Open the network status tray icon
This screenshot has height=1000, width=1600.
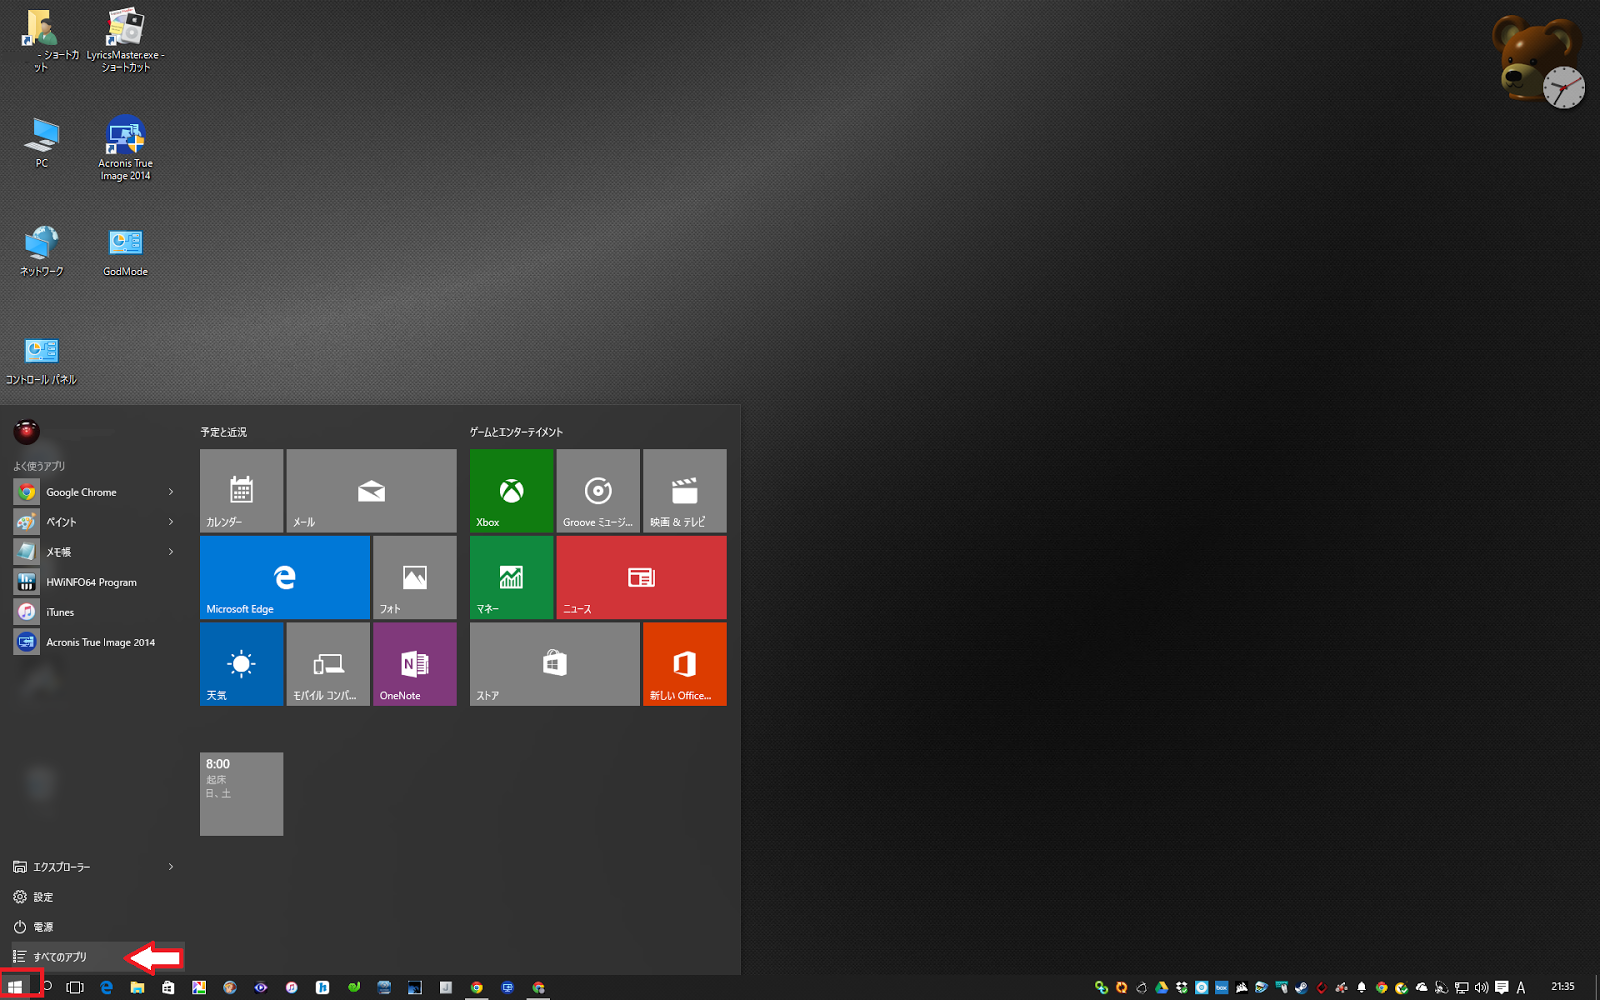click(x=1461, y=988)
